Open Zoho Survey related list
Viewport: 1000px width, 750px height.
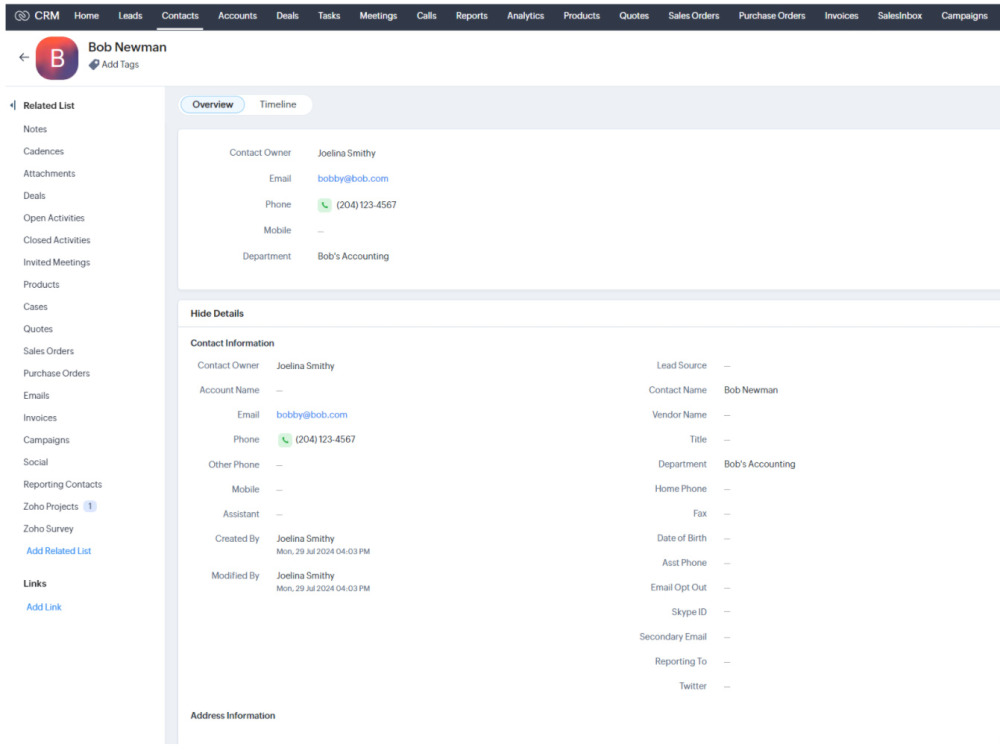tap(48, 529)
